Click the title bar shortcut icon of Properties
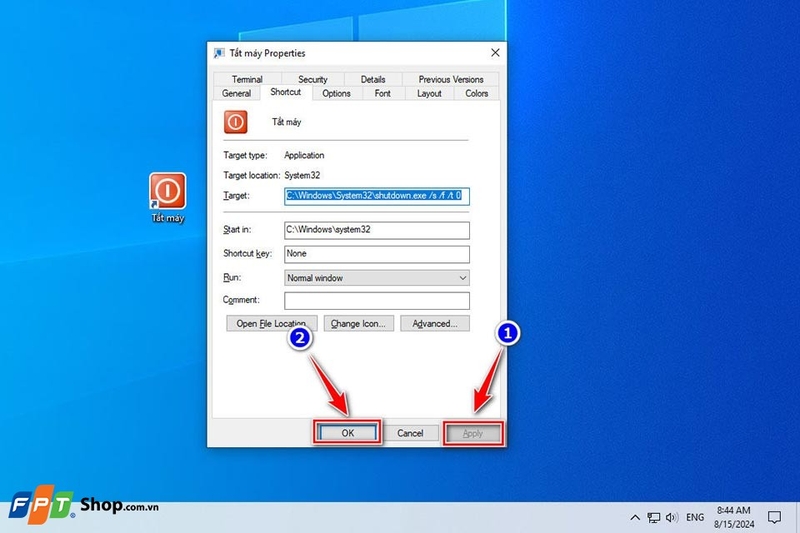Screen dimensions: 800x533 pyautogui.click(x=219, y=53)
